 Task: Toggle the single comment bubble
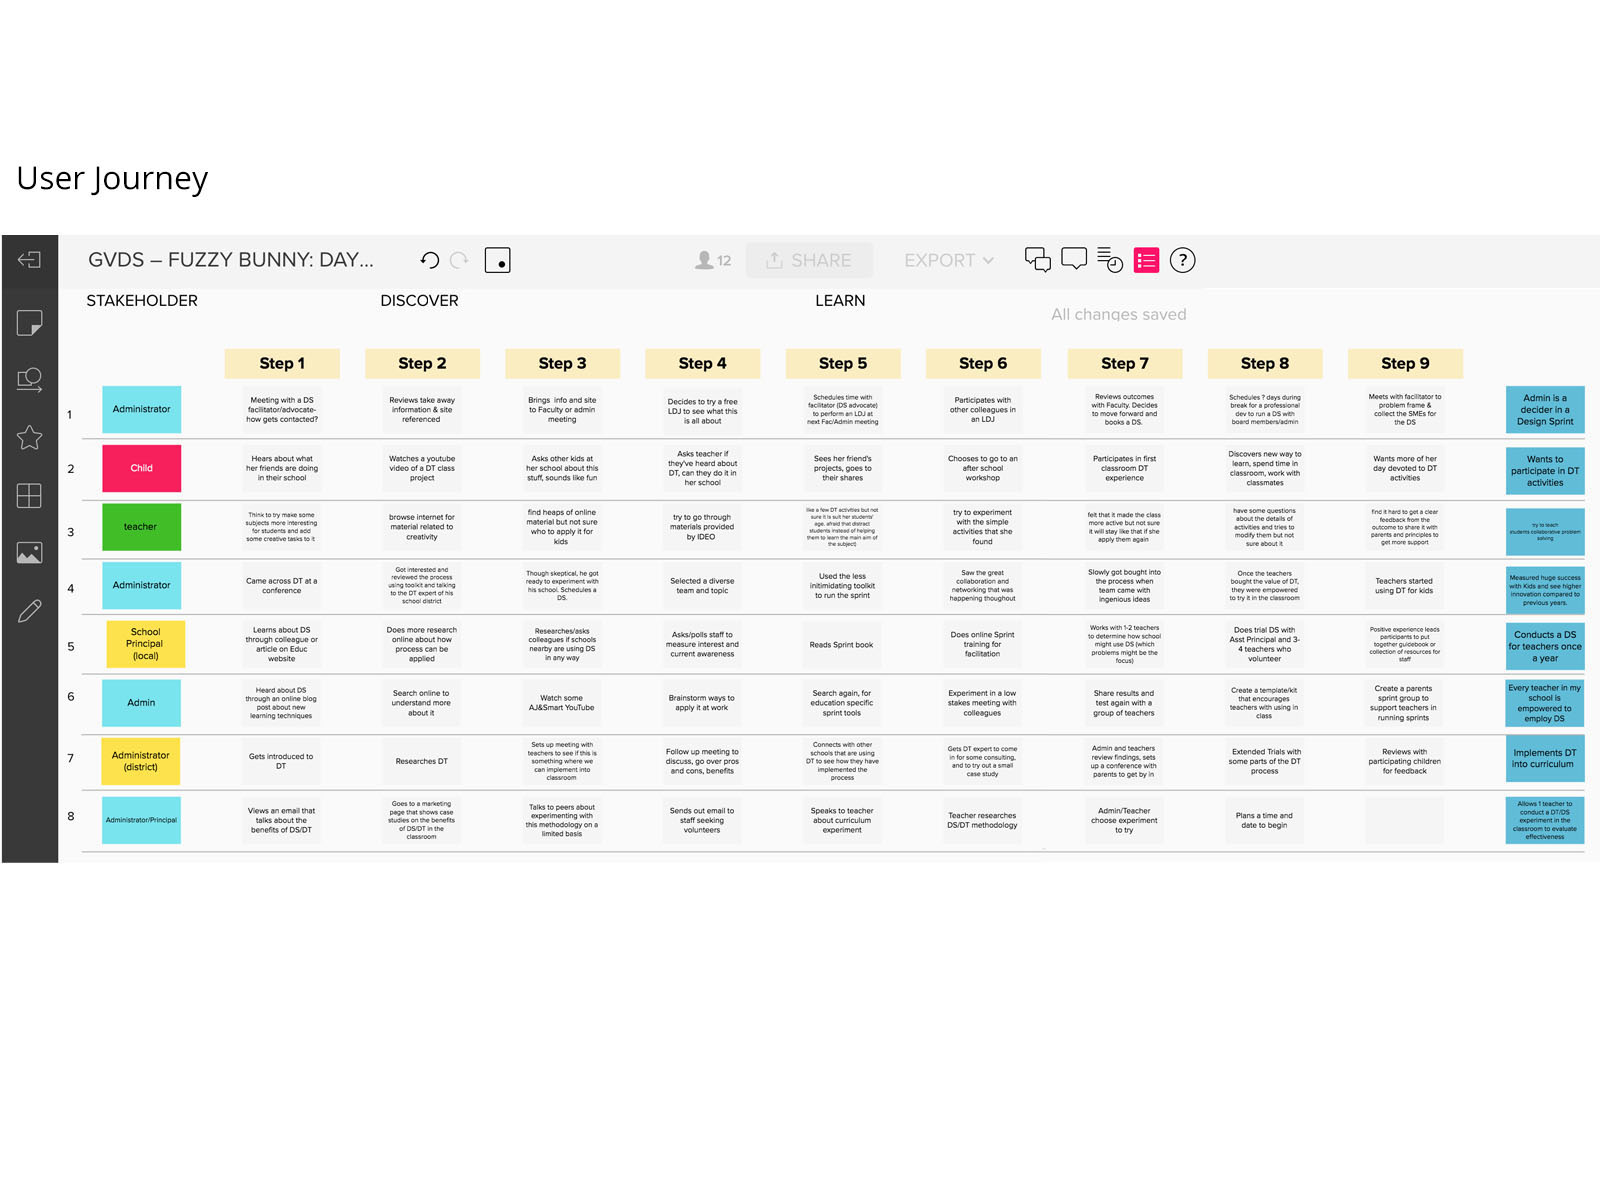click(x=1074, y=259)
